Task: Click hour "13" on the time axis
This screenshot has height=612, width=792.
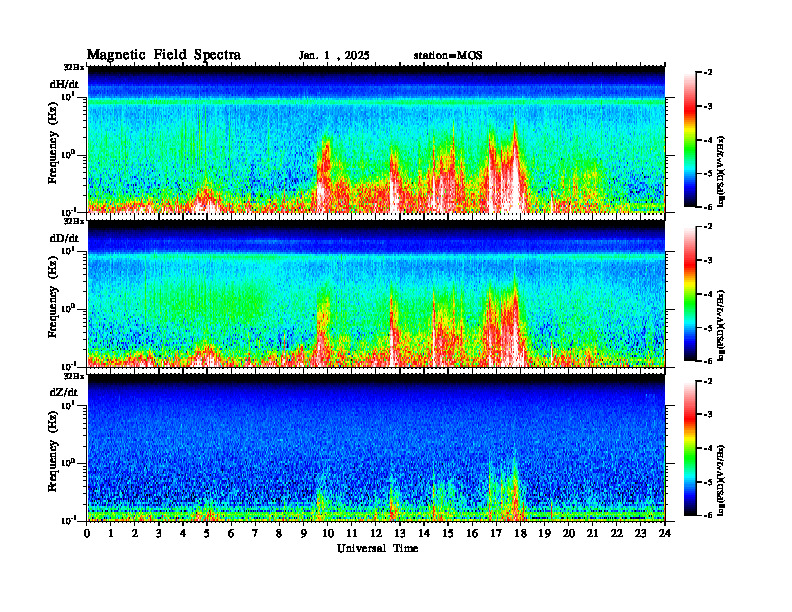Action: pos(400,534)
